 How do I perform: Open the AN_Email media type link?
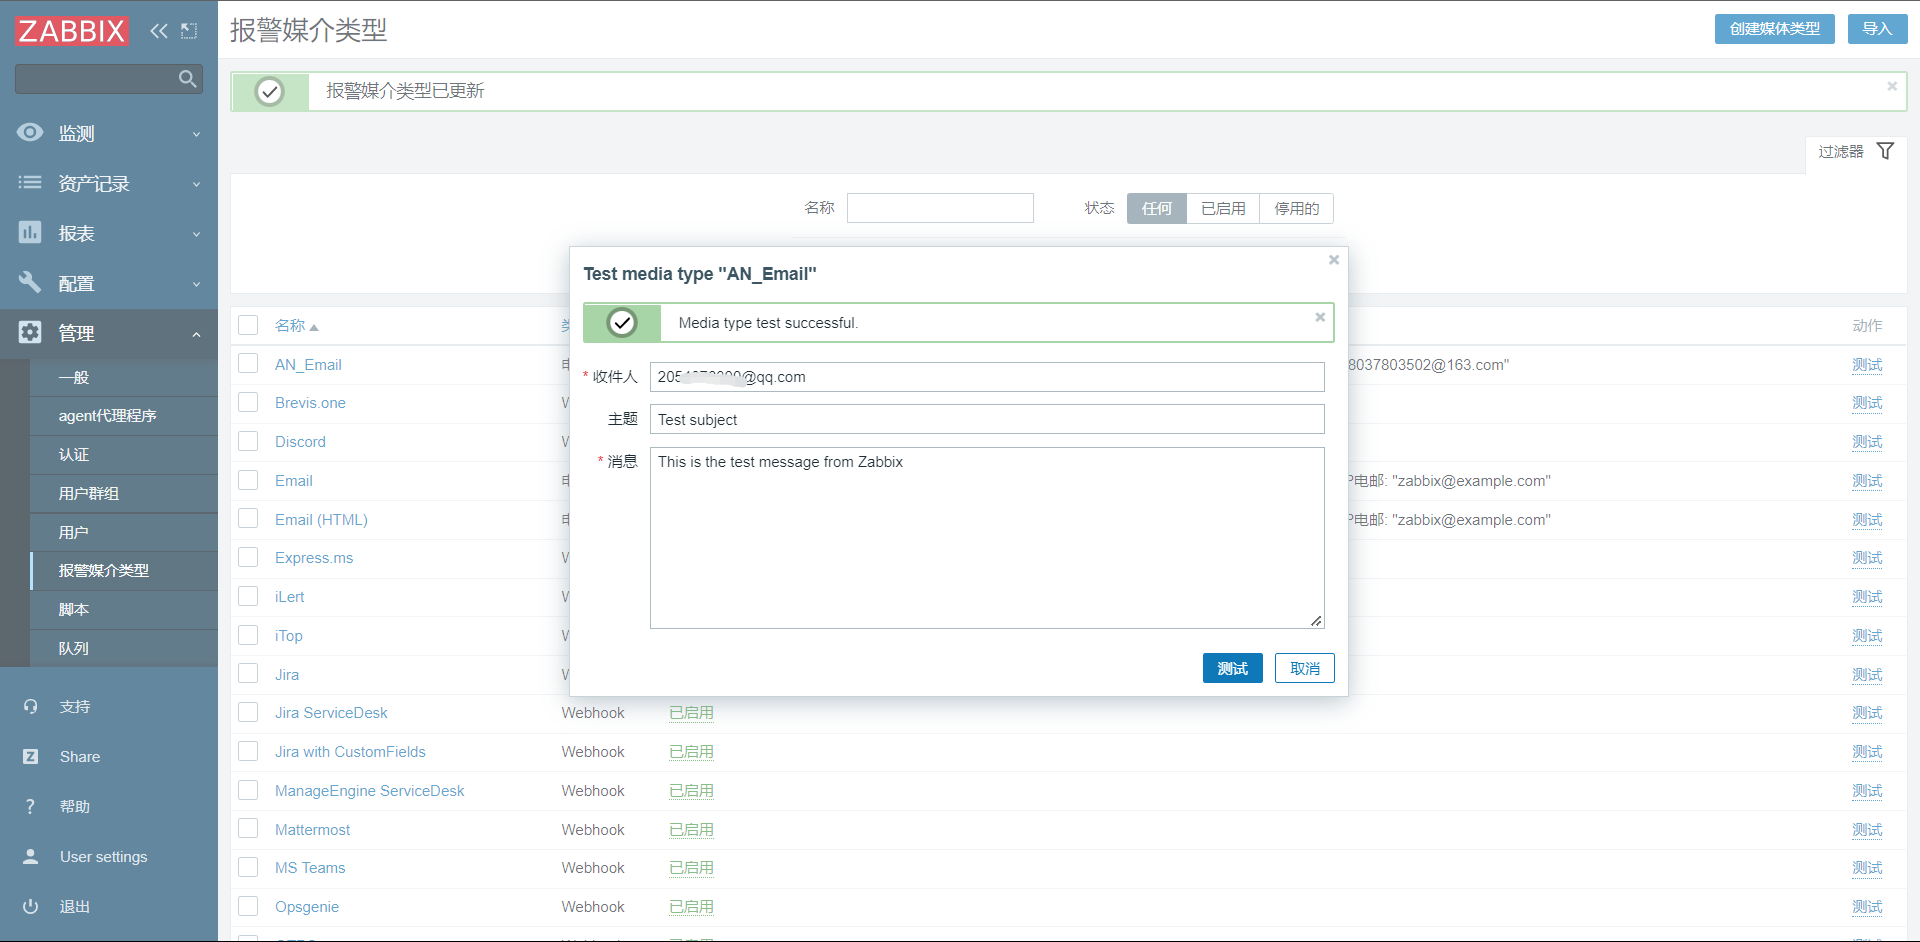coord(308,364)
